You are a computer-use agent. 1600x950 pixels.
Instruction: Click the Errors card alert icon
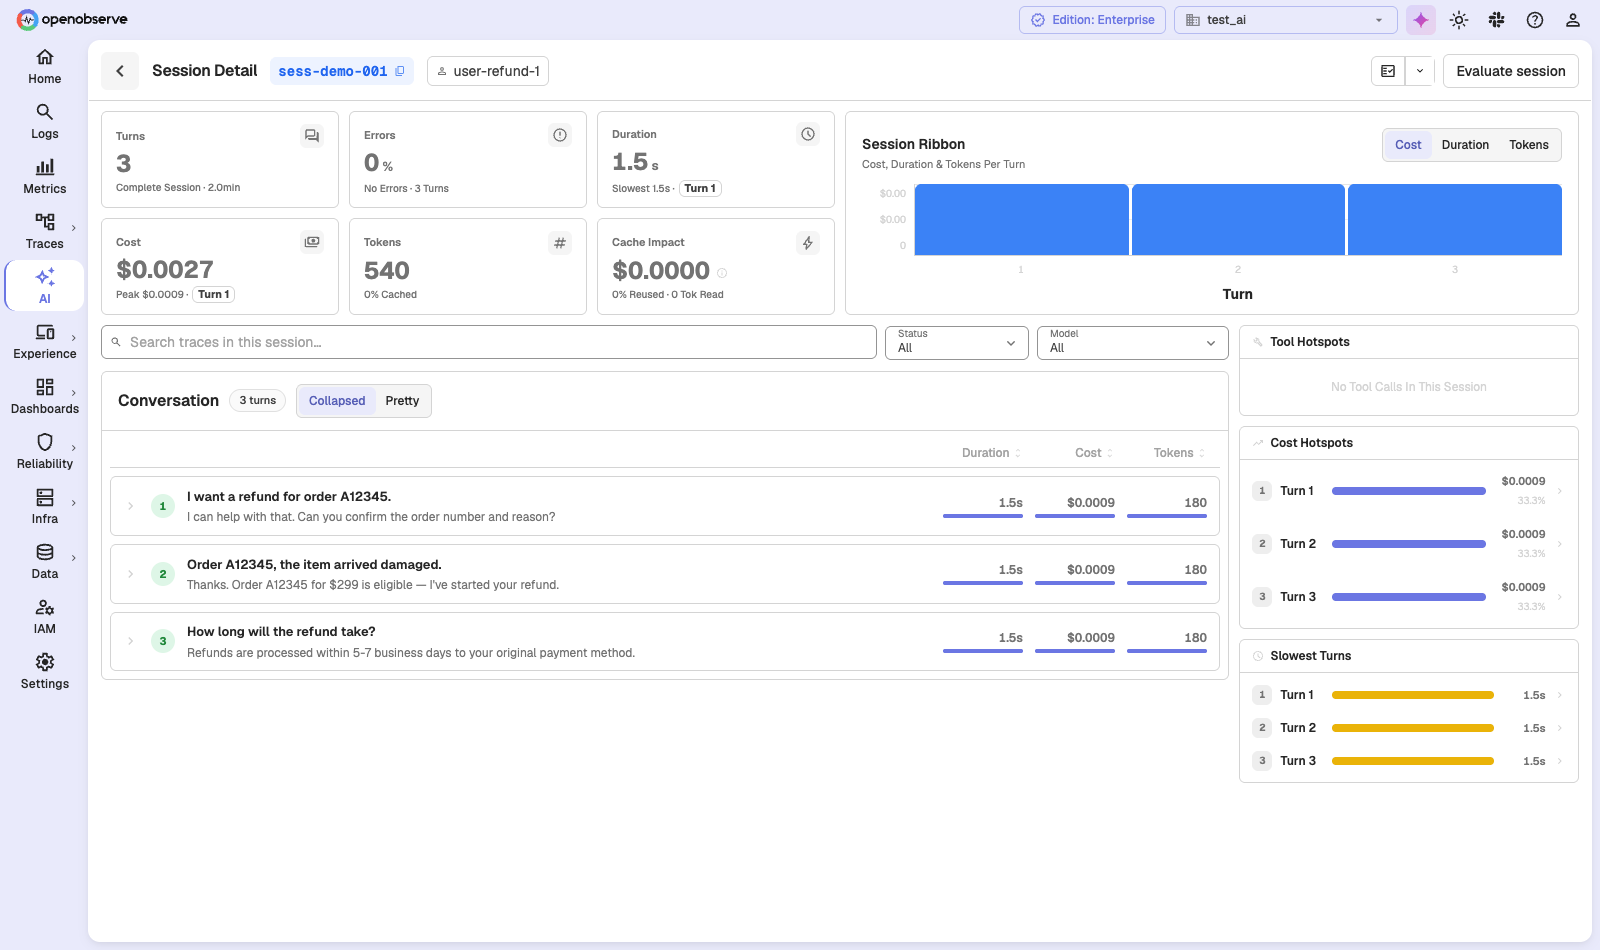coord(560,135)
